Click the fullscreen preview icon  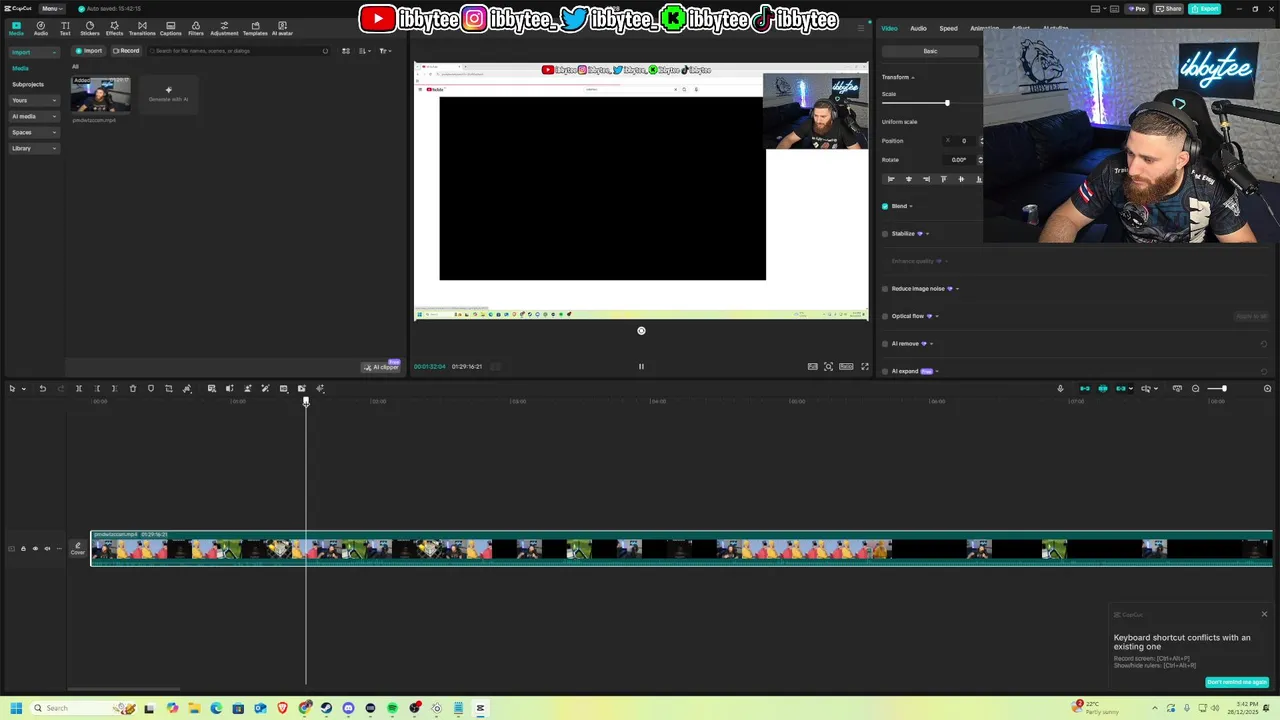(865, 366)
